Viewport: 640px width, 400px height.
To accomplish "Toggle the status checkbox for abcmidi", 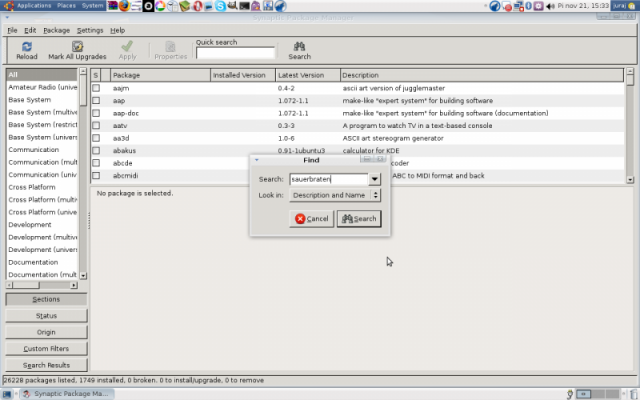I will point(96,176).
